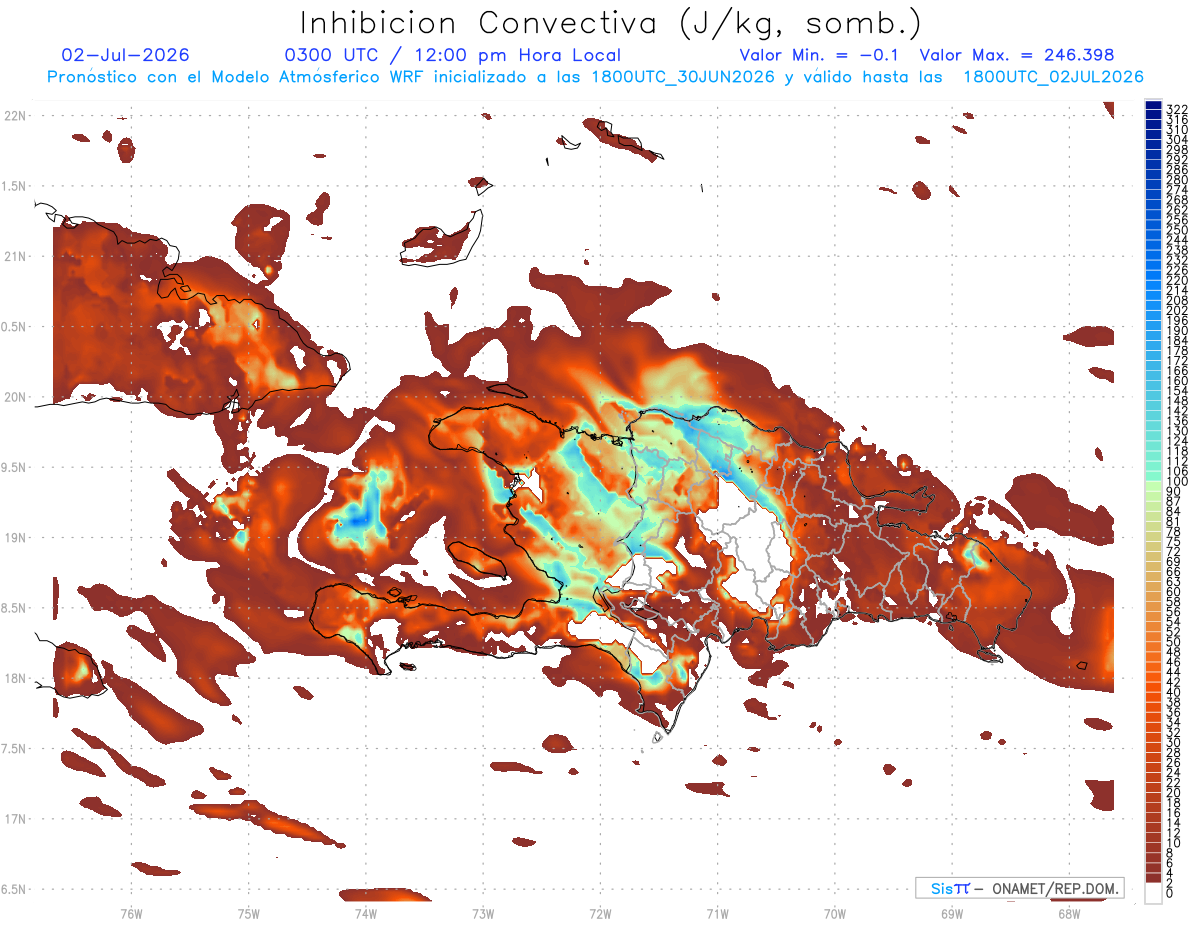Click the latitude label '20N'
This screenshot has width=1200, height=927.
[x=14, y=397]
